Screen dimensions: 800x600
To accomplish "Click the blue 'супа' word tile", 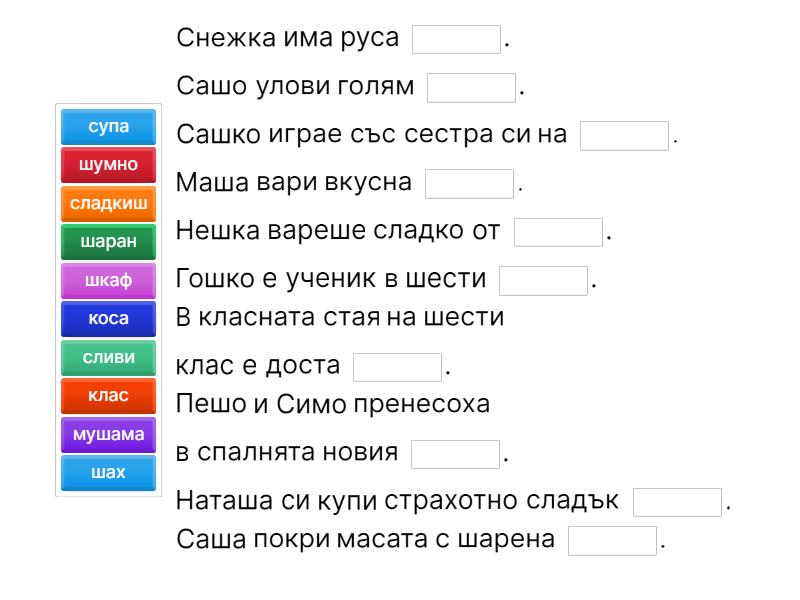I will click(108, 127).
